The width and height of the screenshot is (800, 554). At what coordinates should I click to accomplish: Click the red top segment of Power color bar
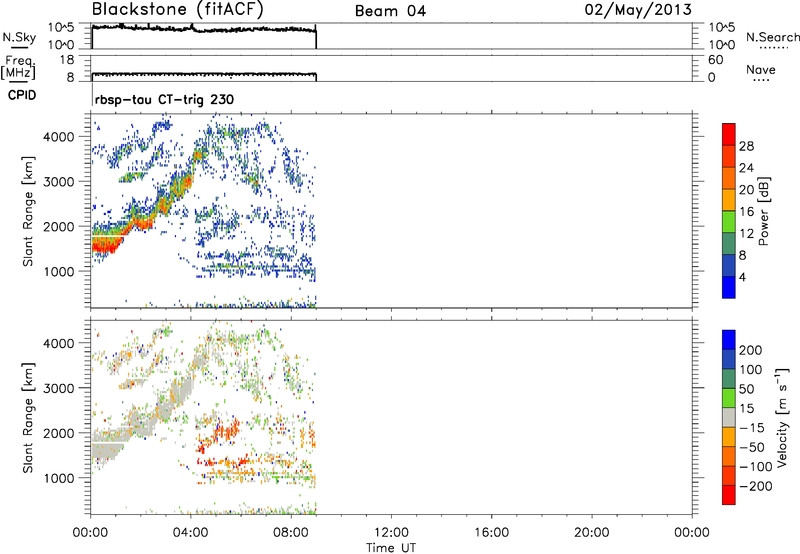[729, 135]
